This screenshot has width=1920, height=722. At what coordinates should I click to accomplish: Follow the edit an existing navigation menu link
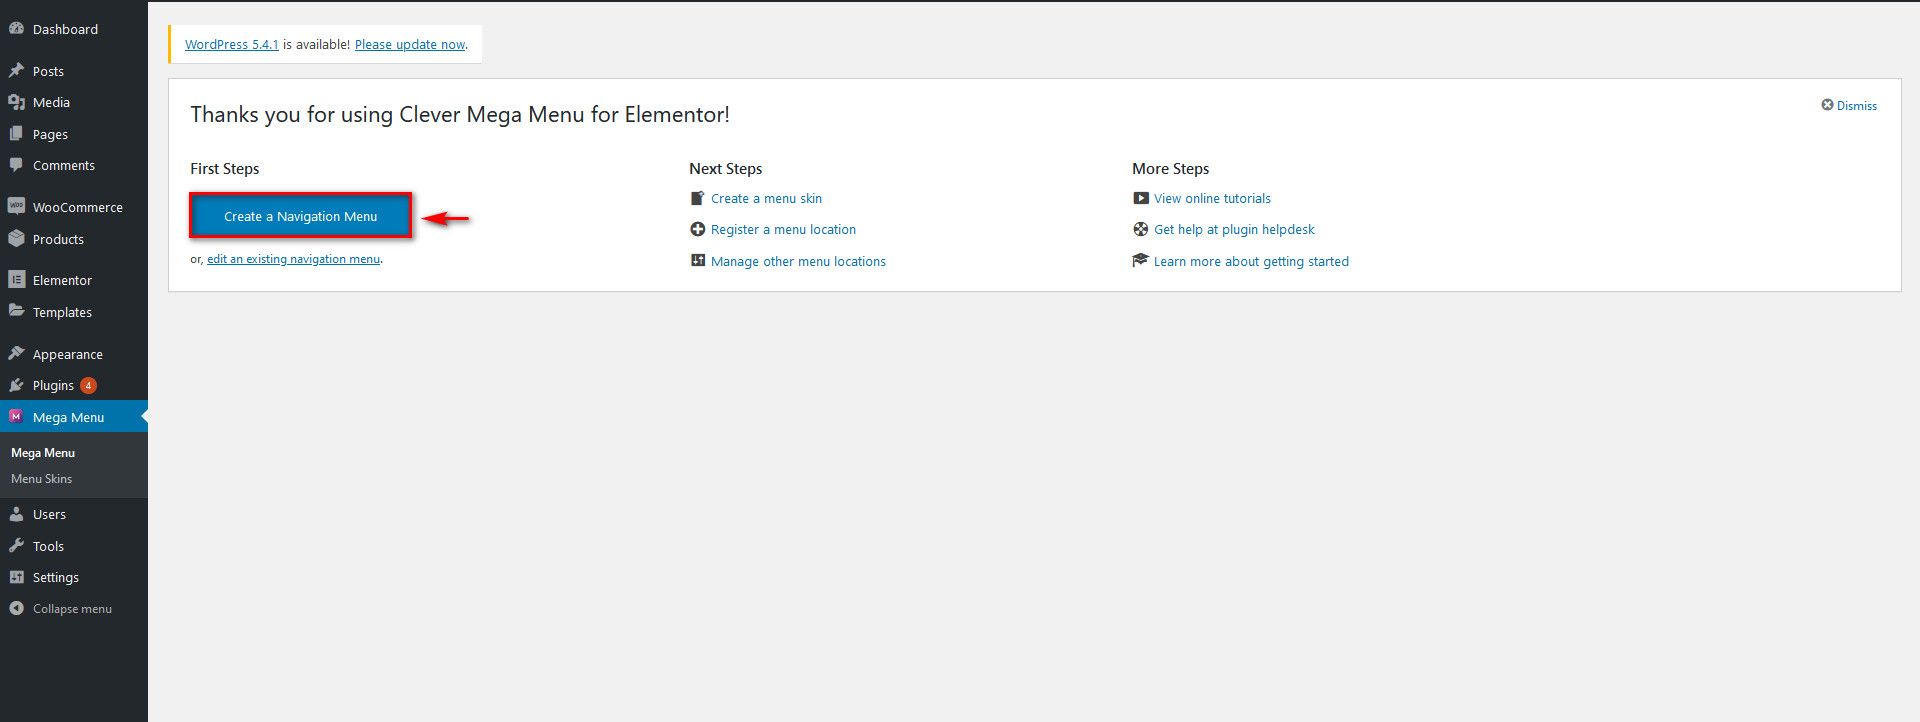pyautogui.click(x=293, y=259)
